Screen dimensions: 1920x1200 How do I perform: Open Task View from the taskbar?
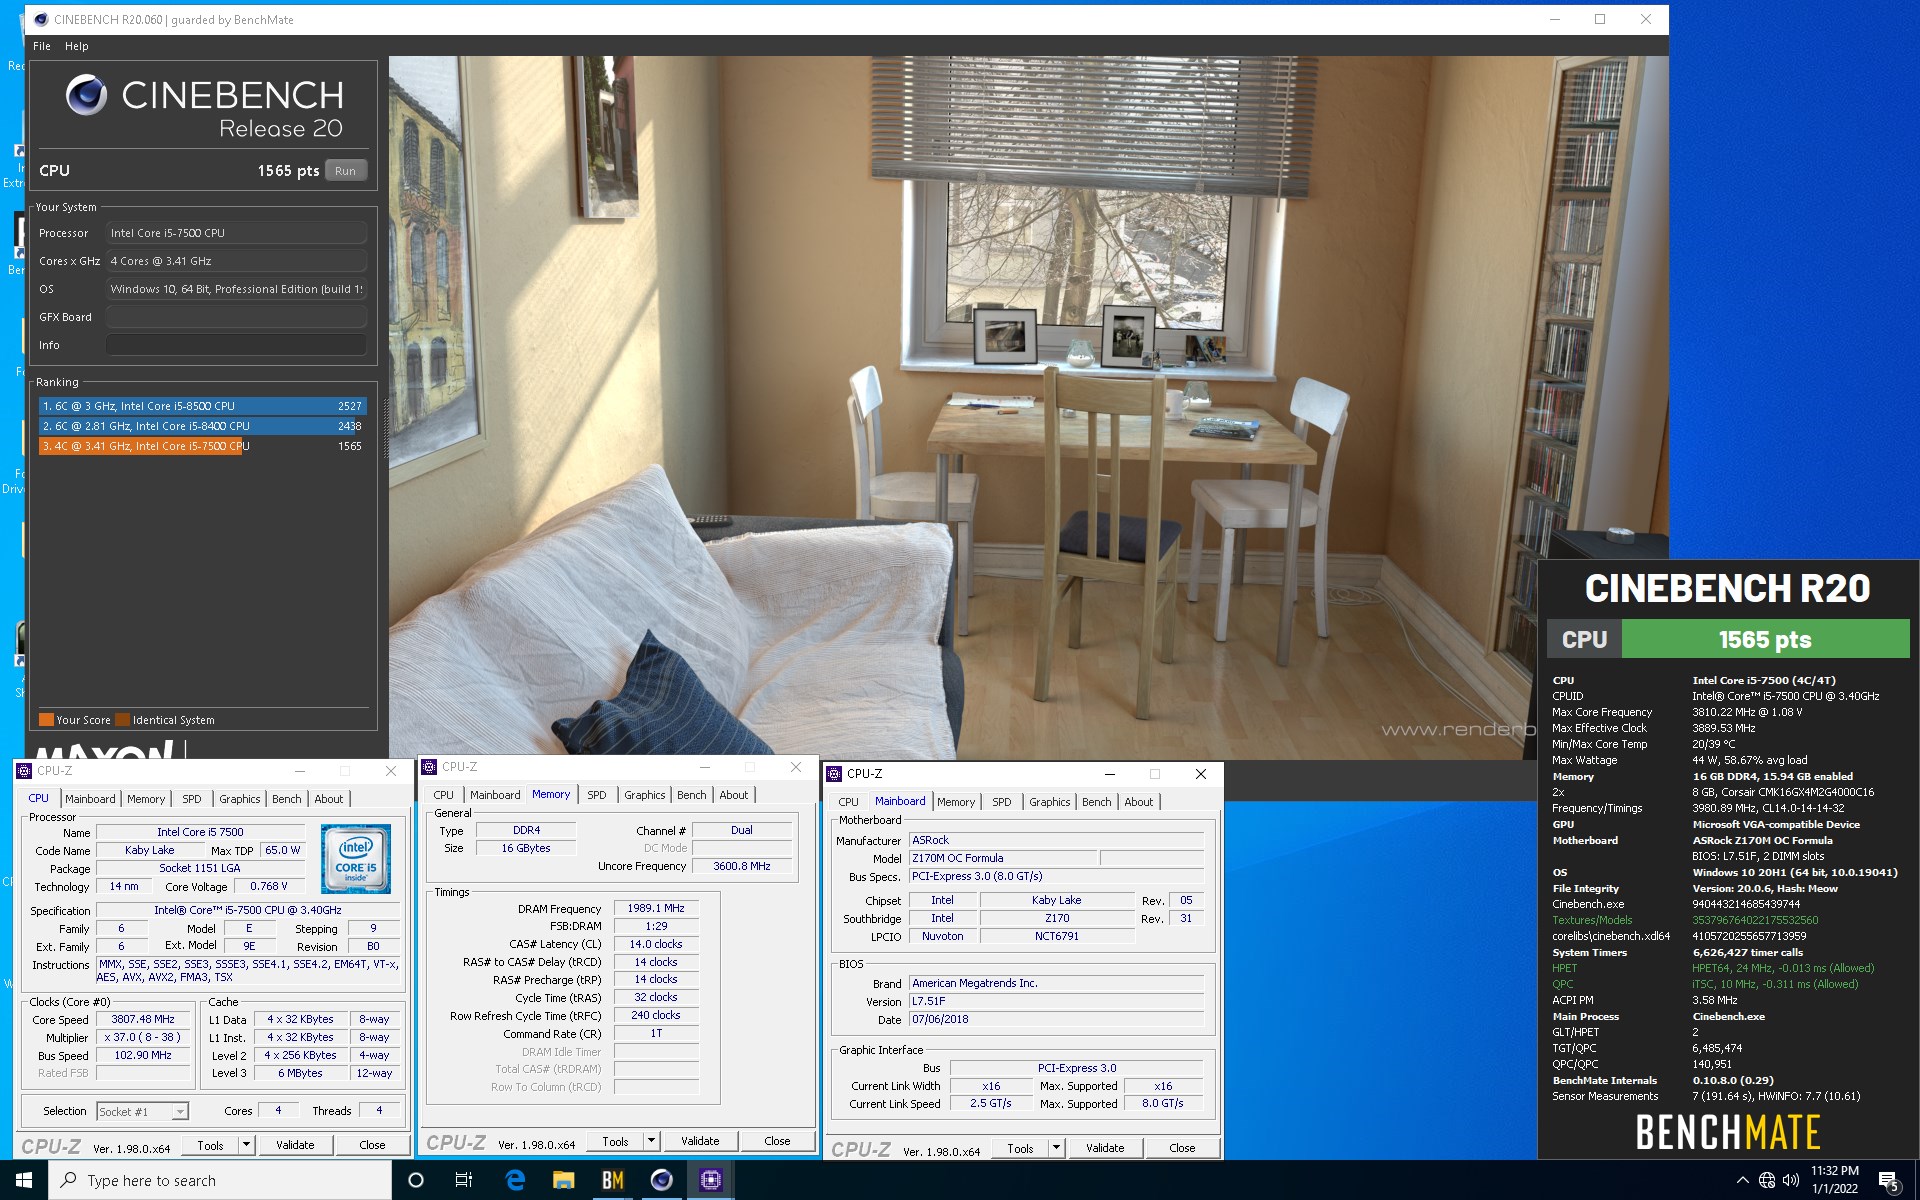[464, 1180]
